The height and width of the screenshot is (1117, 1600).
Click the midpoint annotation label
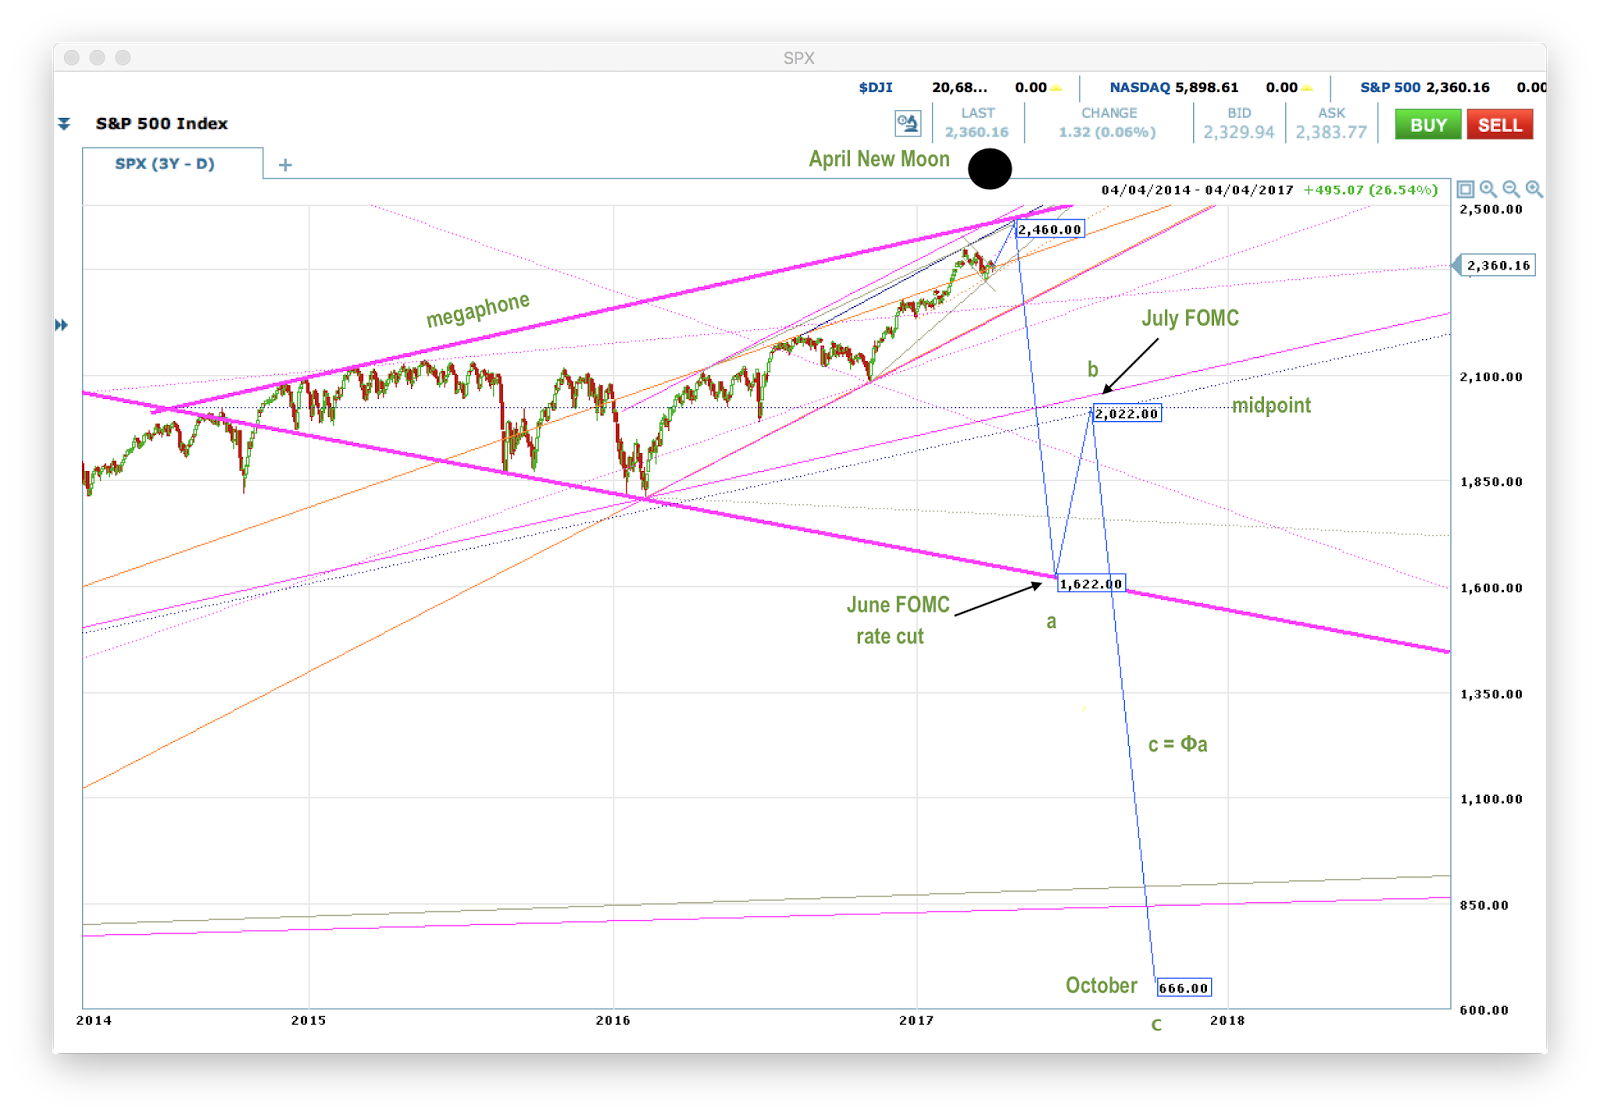tap(1271, 405)
